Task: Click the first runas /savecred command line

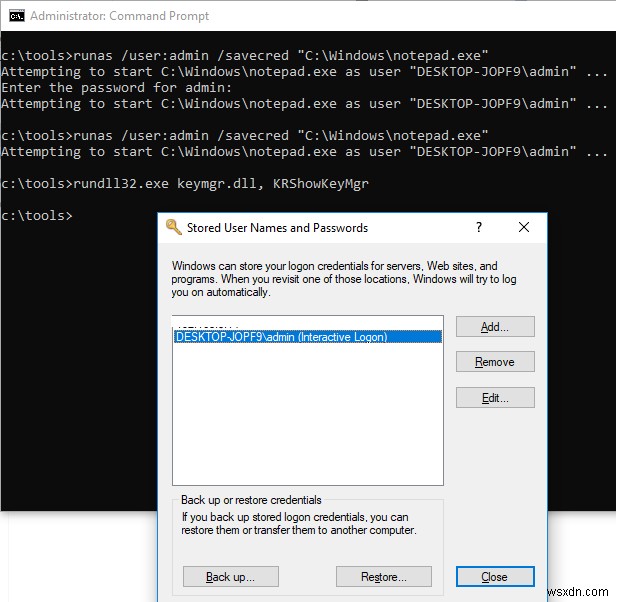Action: click(x=245, y=55)
